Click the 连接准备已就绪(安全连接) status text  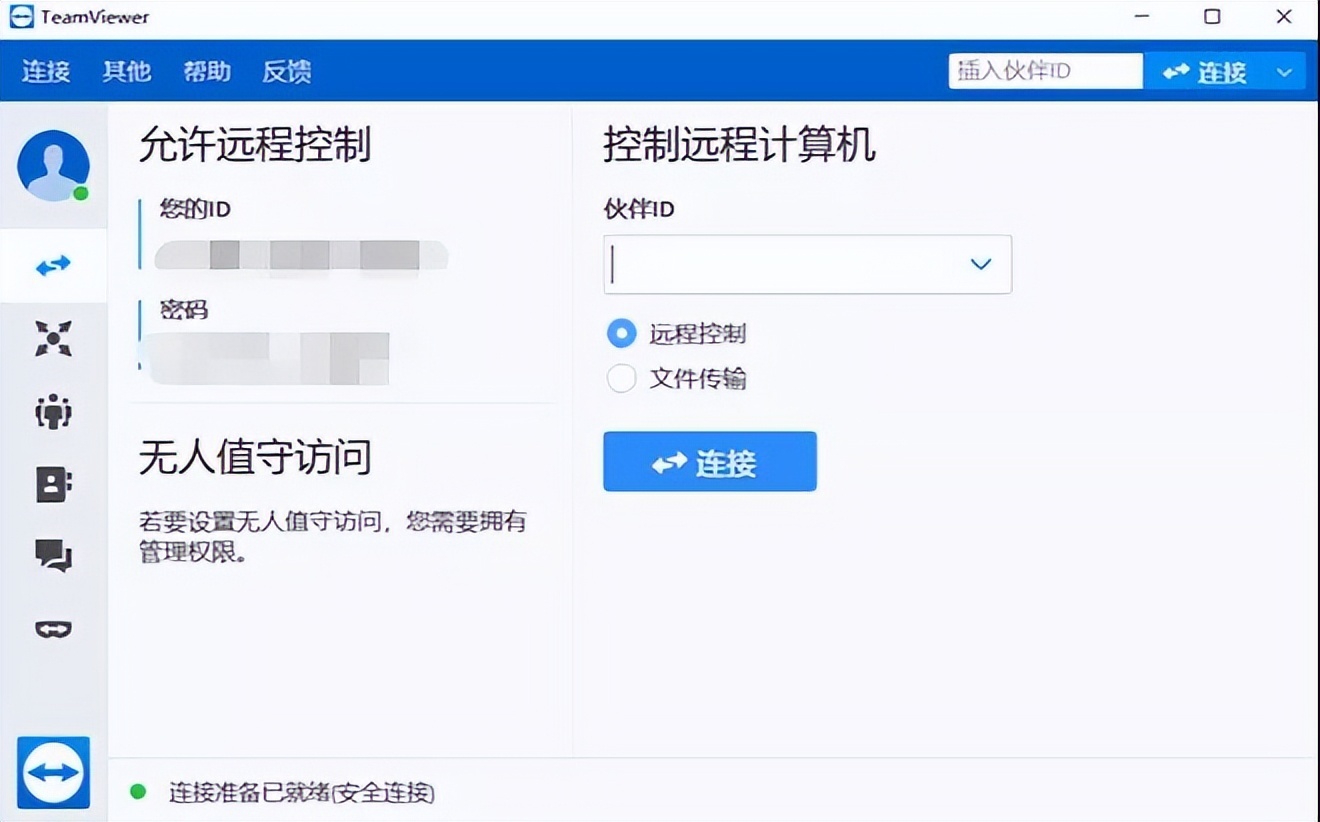(x=302, y=793)
